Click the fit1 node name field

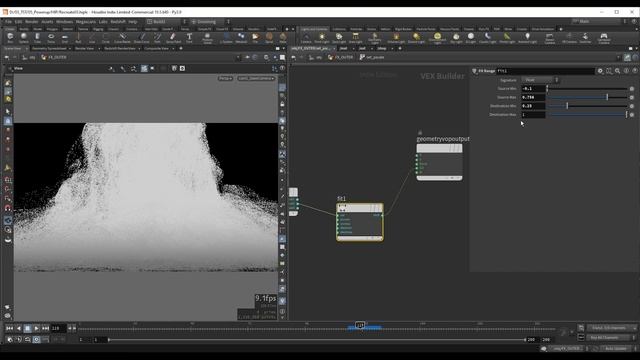click(x=544, y=71)
